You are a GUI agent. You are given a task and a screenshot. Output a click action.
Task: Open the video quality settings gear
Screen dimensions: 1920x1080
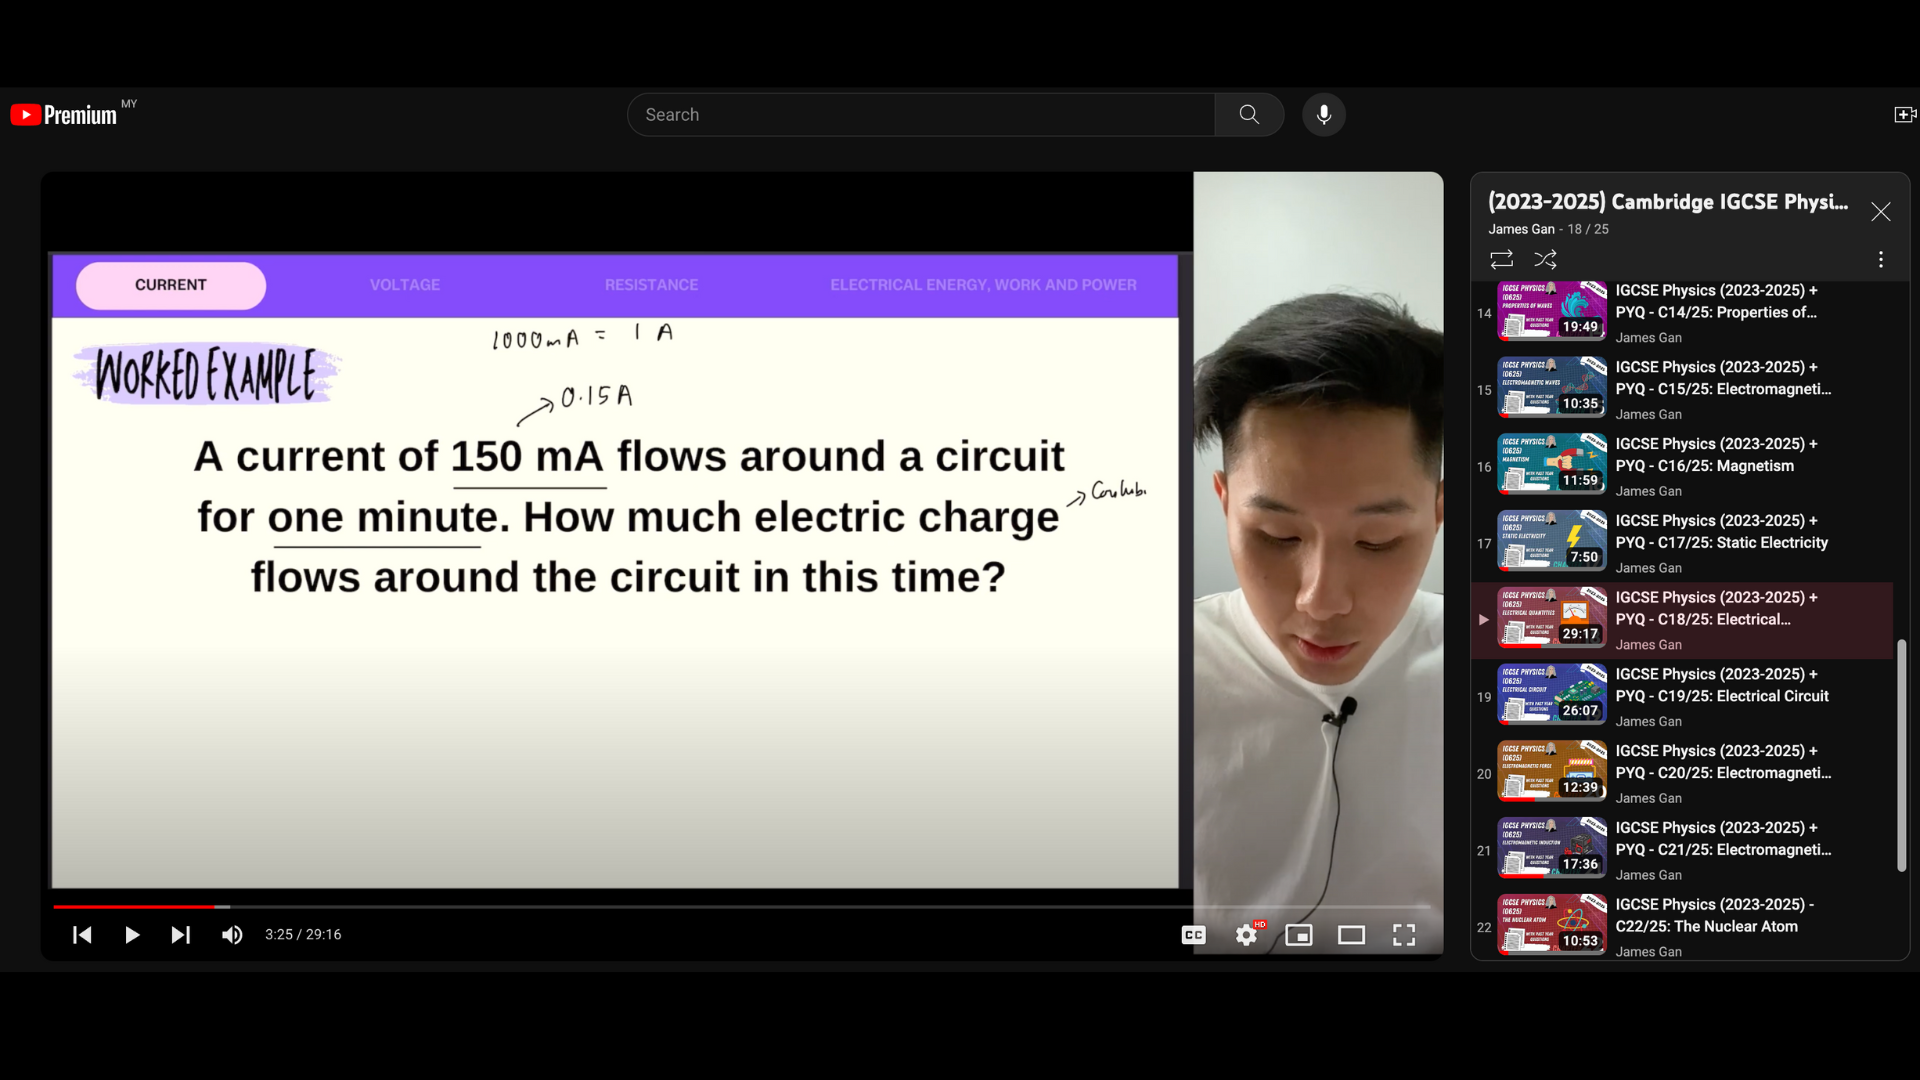(x=1246, y=935)
